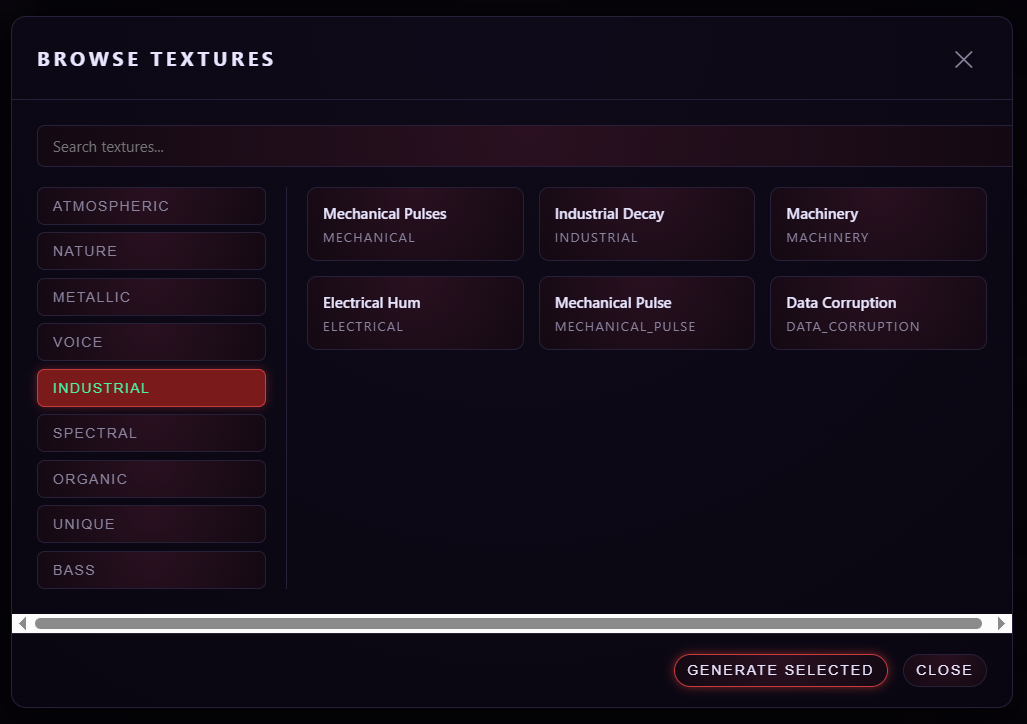Click the Generate Selected button
Viewport: 1027px width, 724px height.
click(x=781, y=670)
